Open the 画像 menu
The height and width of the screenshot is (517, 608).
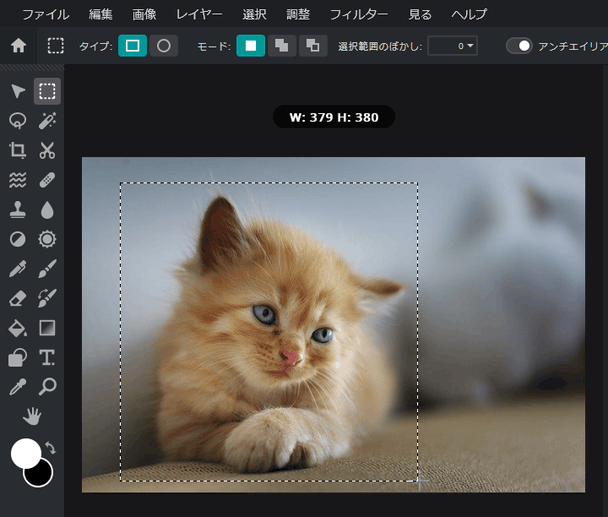[x=144, y=14]
